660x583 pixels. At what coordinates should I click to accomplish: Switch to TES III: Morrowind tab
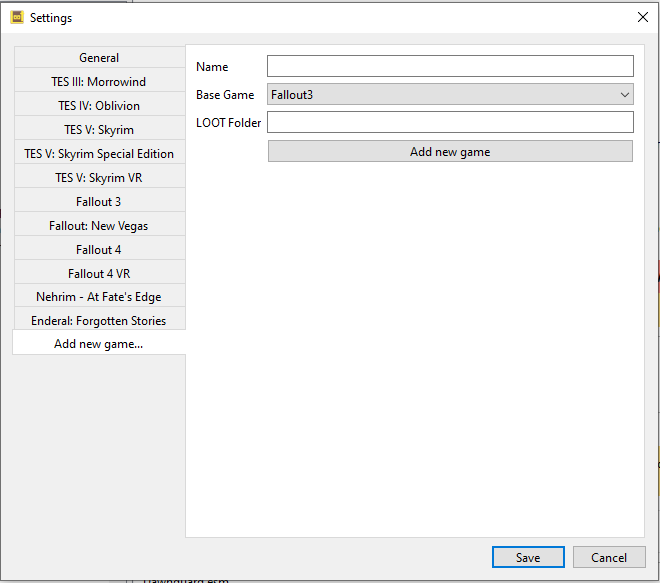pyautogui.click(x=99, y=82)
